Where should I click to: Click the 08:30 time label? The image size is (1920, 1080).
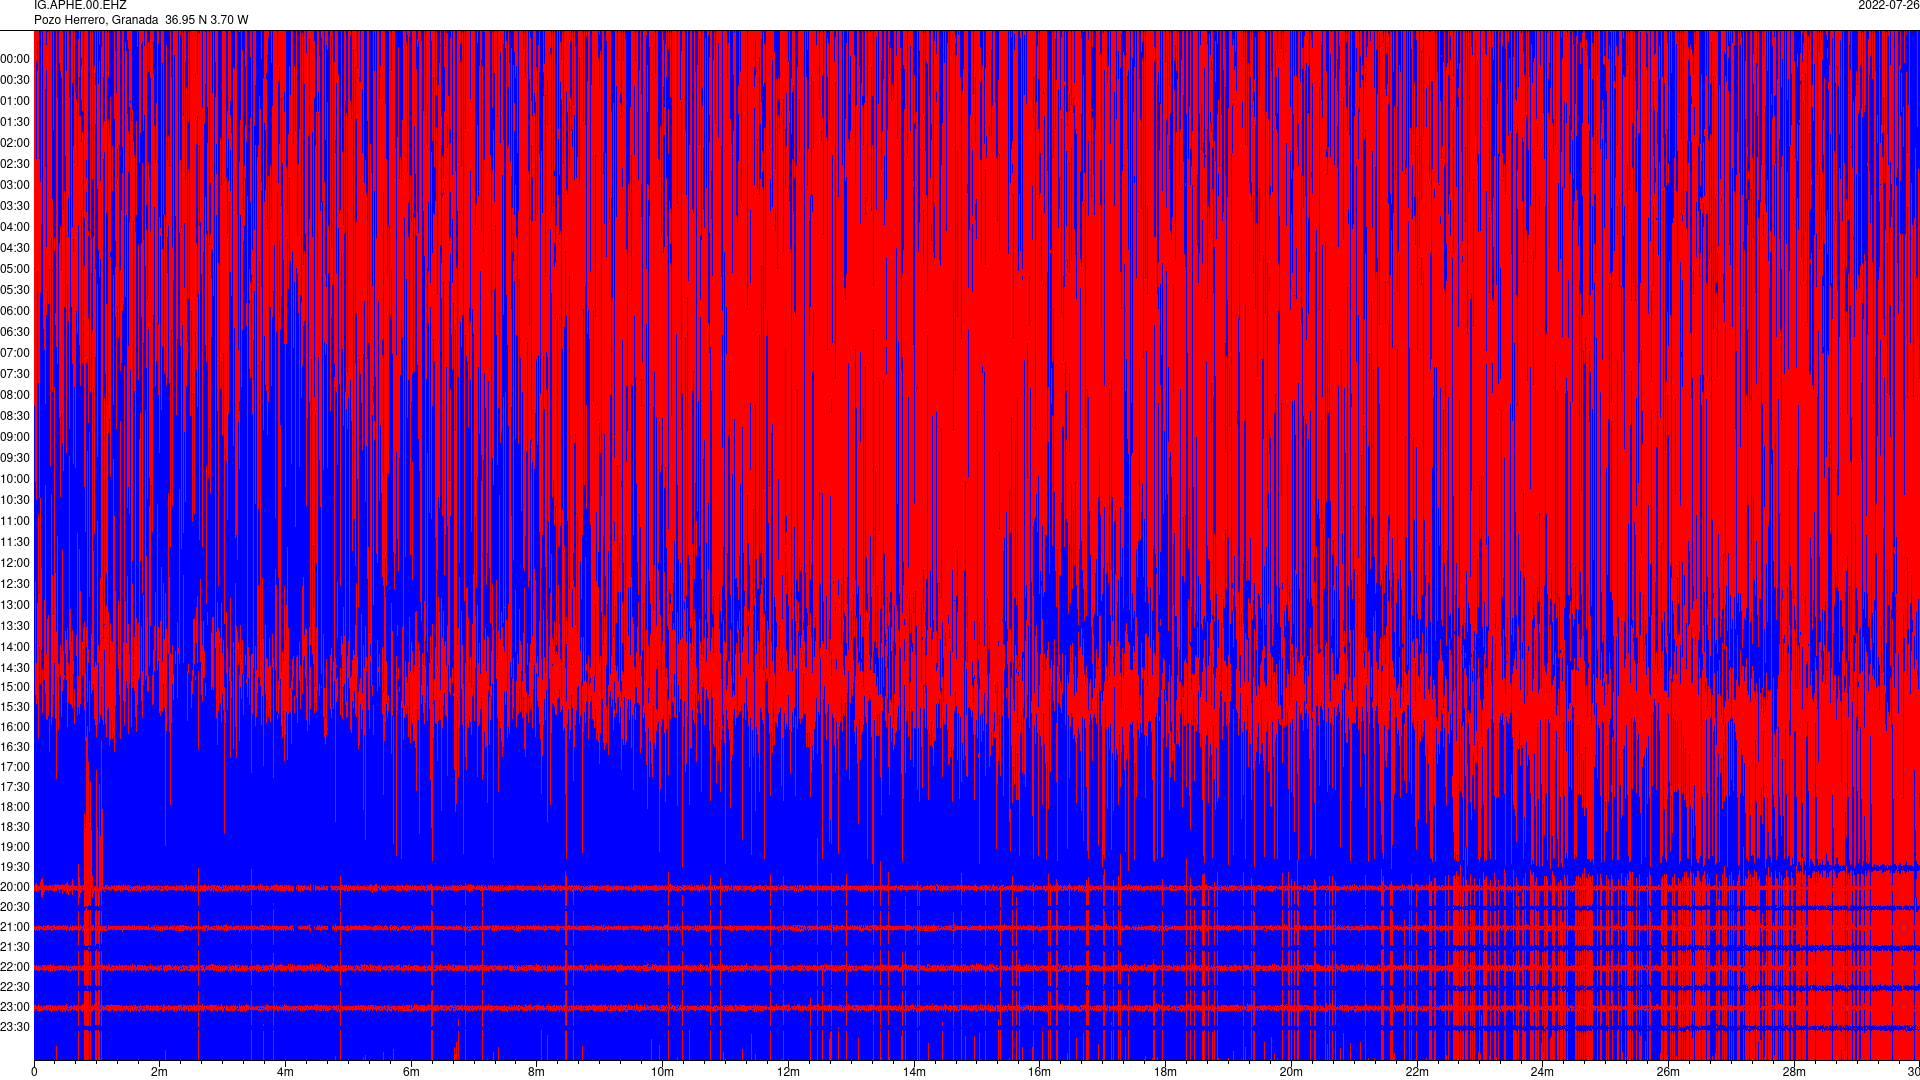pos(15,416)
